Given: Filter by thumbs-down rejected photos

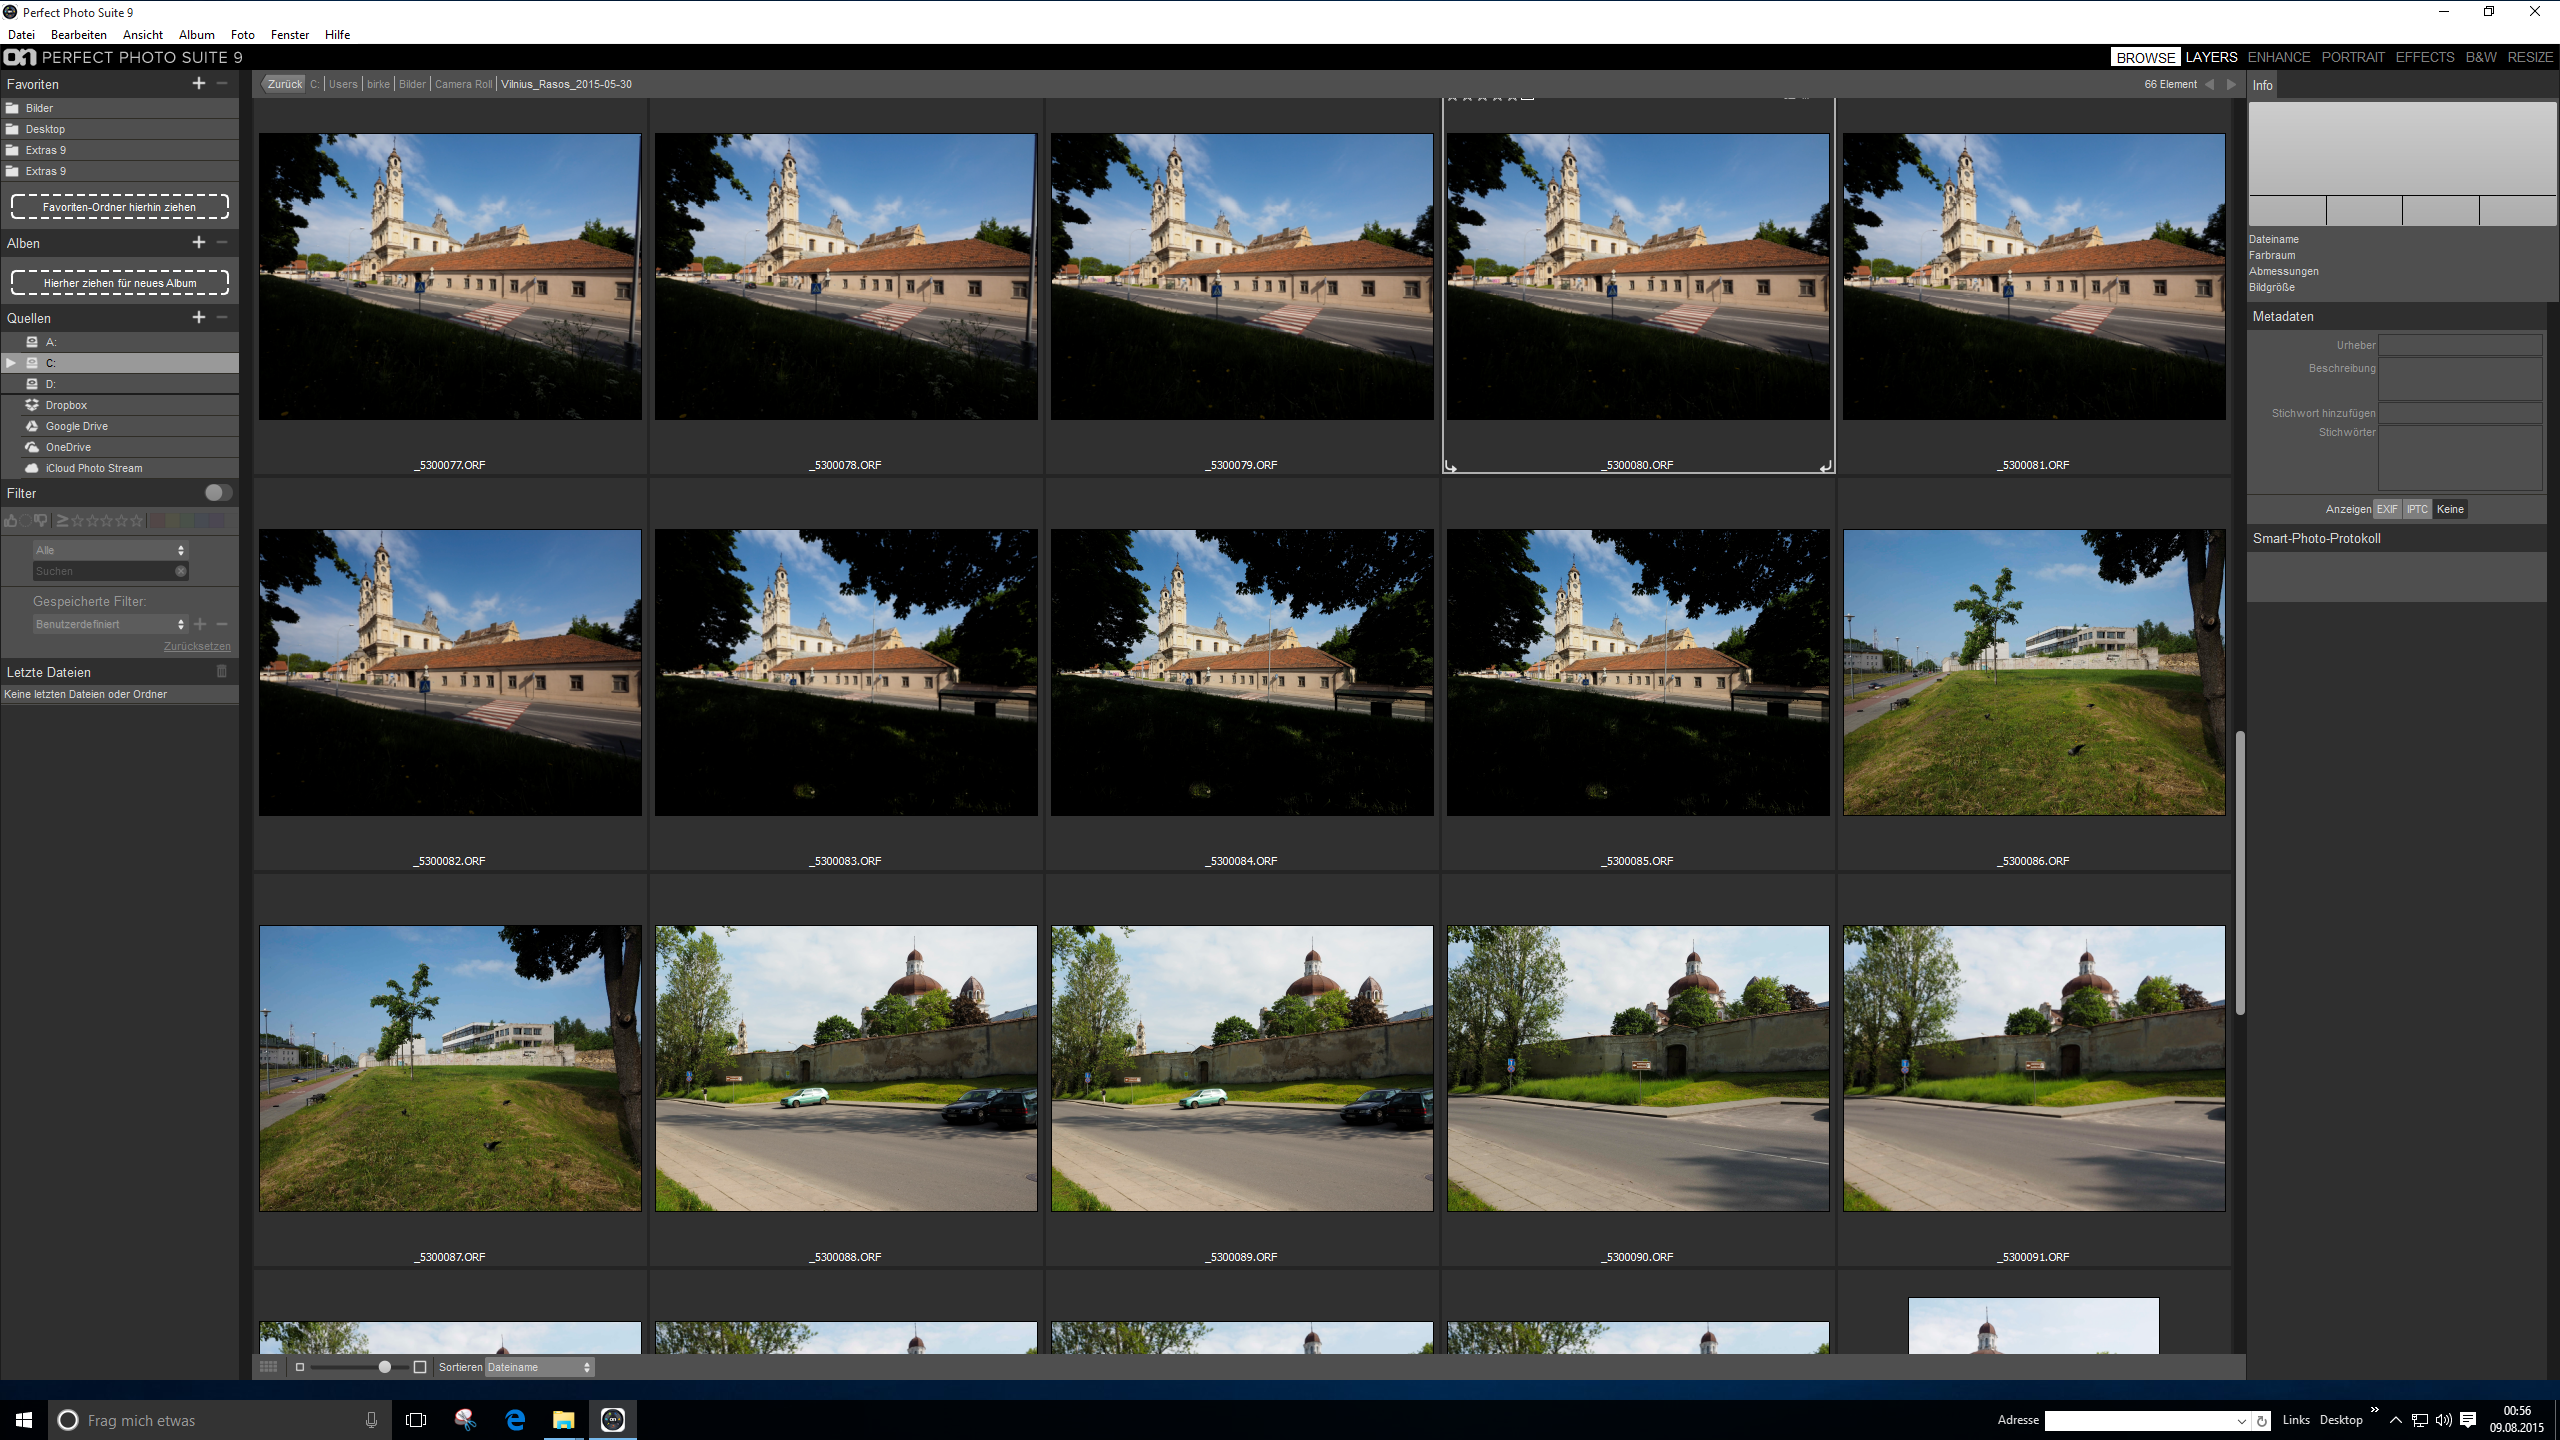Looking at the screenshot, I should [x=41, y=519].
